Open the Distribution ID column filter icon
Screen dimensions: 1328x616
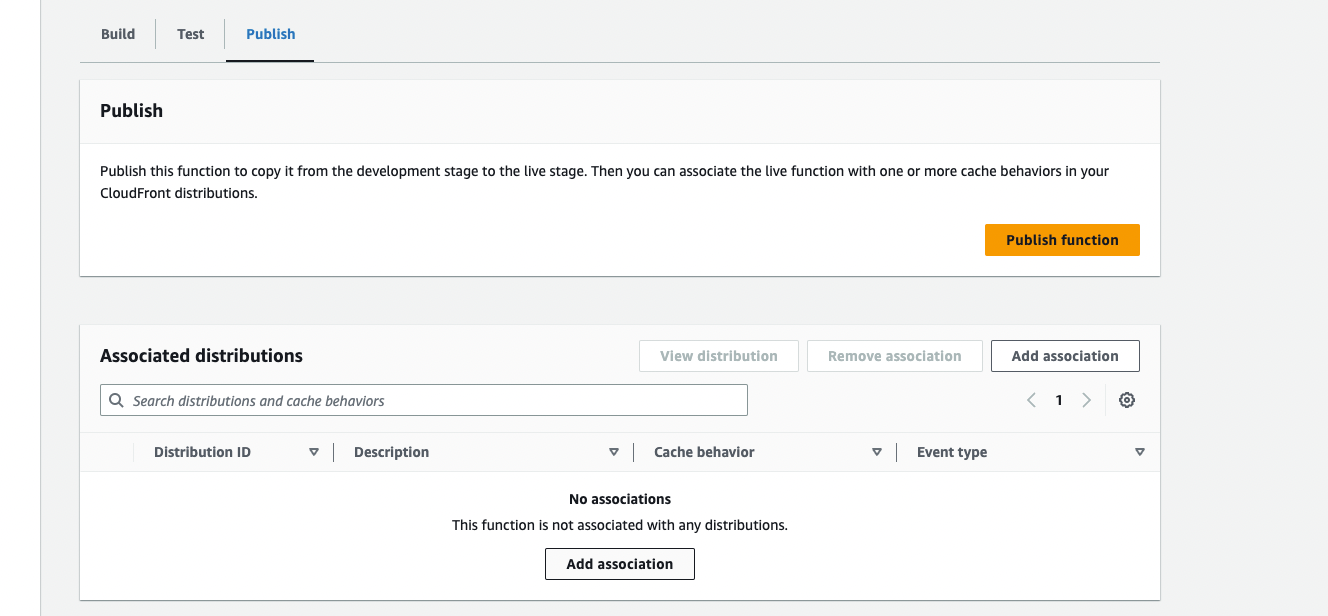click(314, 451)
